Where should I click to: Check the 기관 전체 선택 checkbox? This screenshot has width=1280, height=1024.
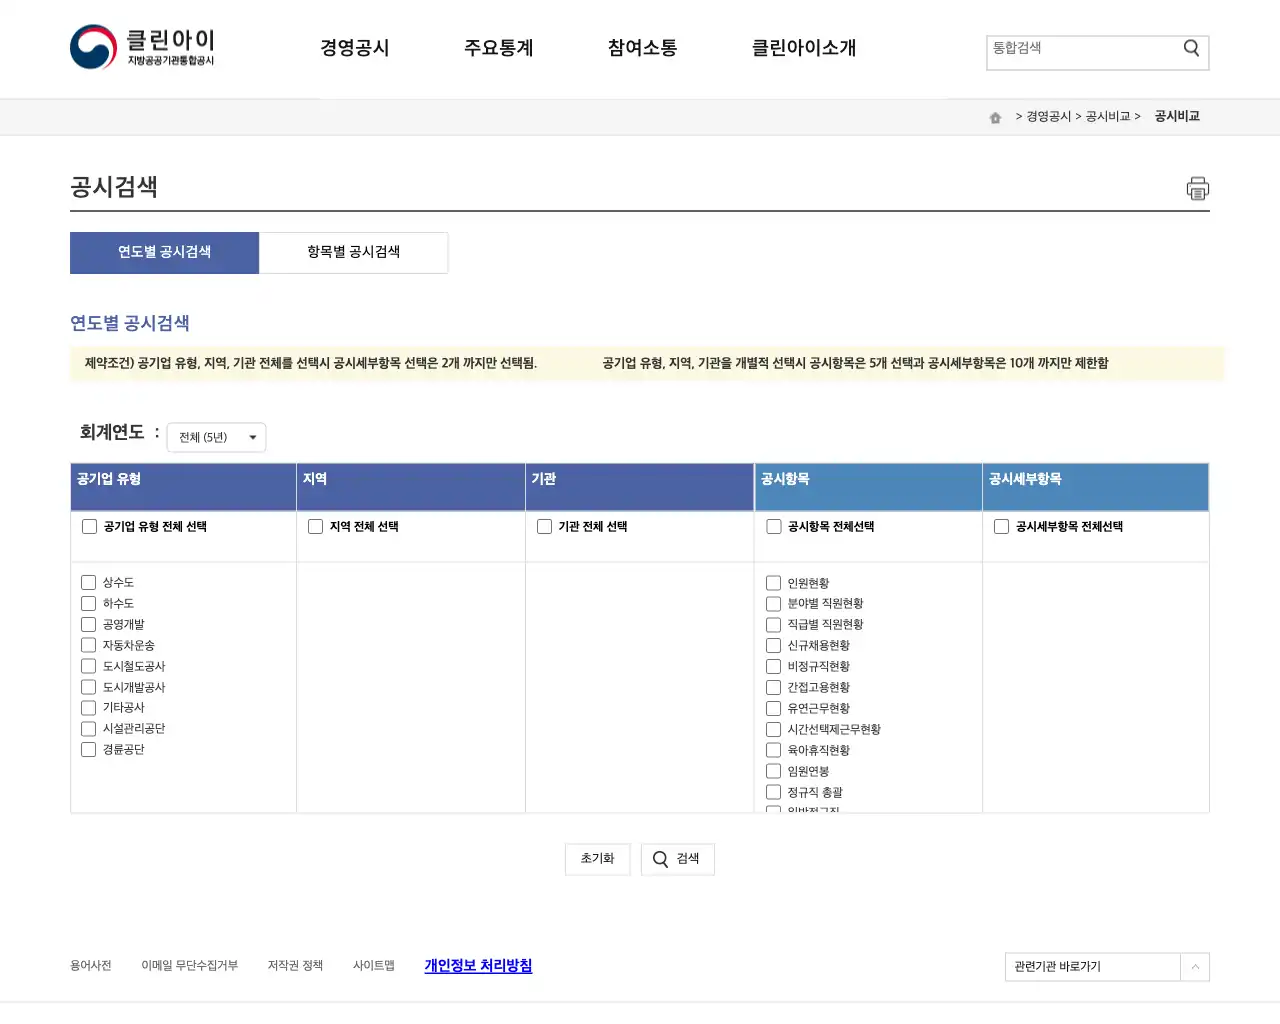pyautogui.click(x=544, y=526)
